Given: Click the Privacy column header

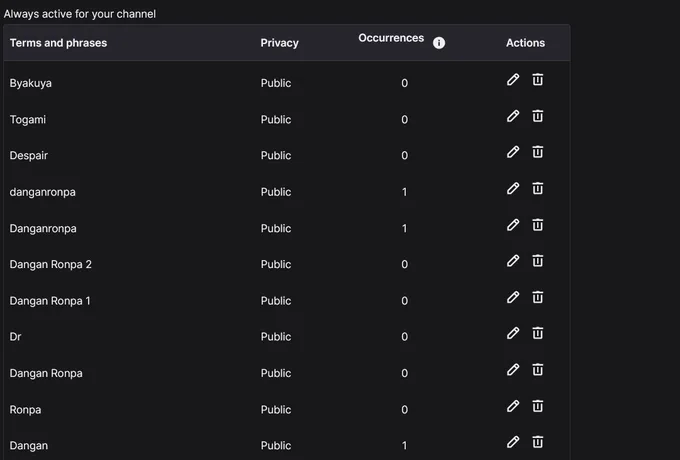Looking at the screenshot, I should pos(280,43).
